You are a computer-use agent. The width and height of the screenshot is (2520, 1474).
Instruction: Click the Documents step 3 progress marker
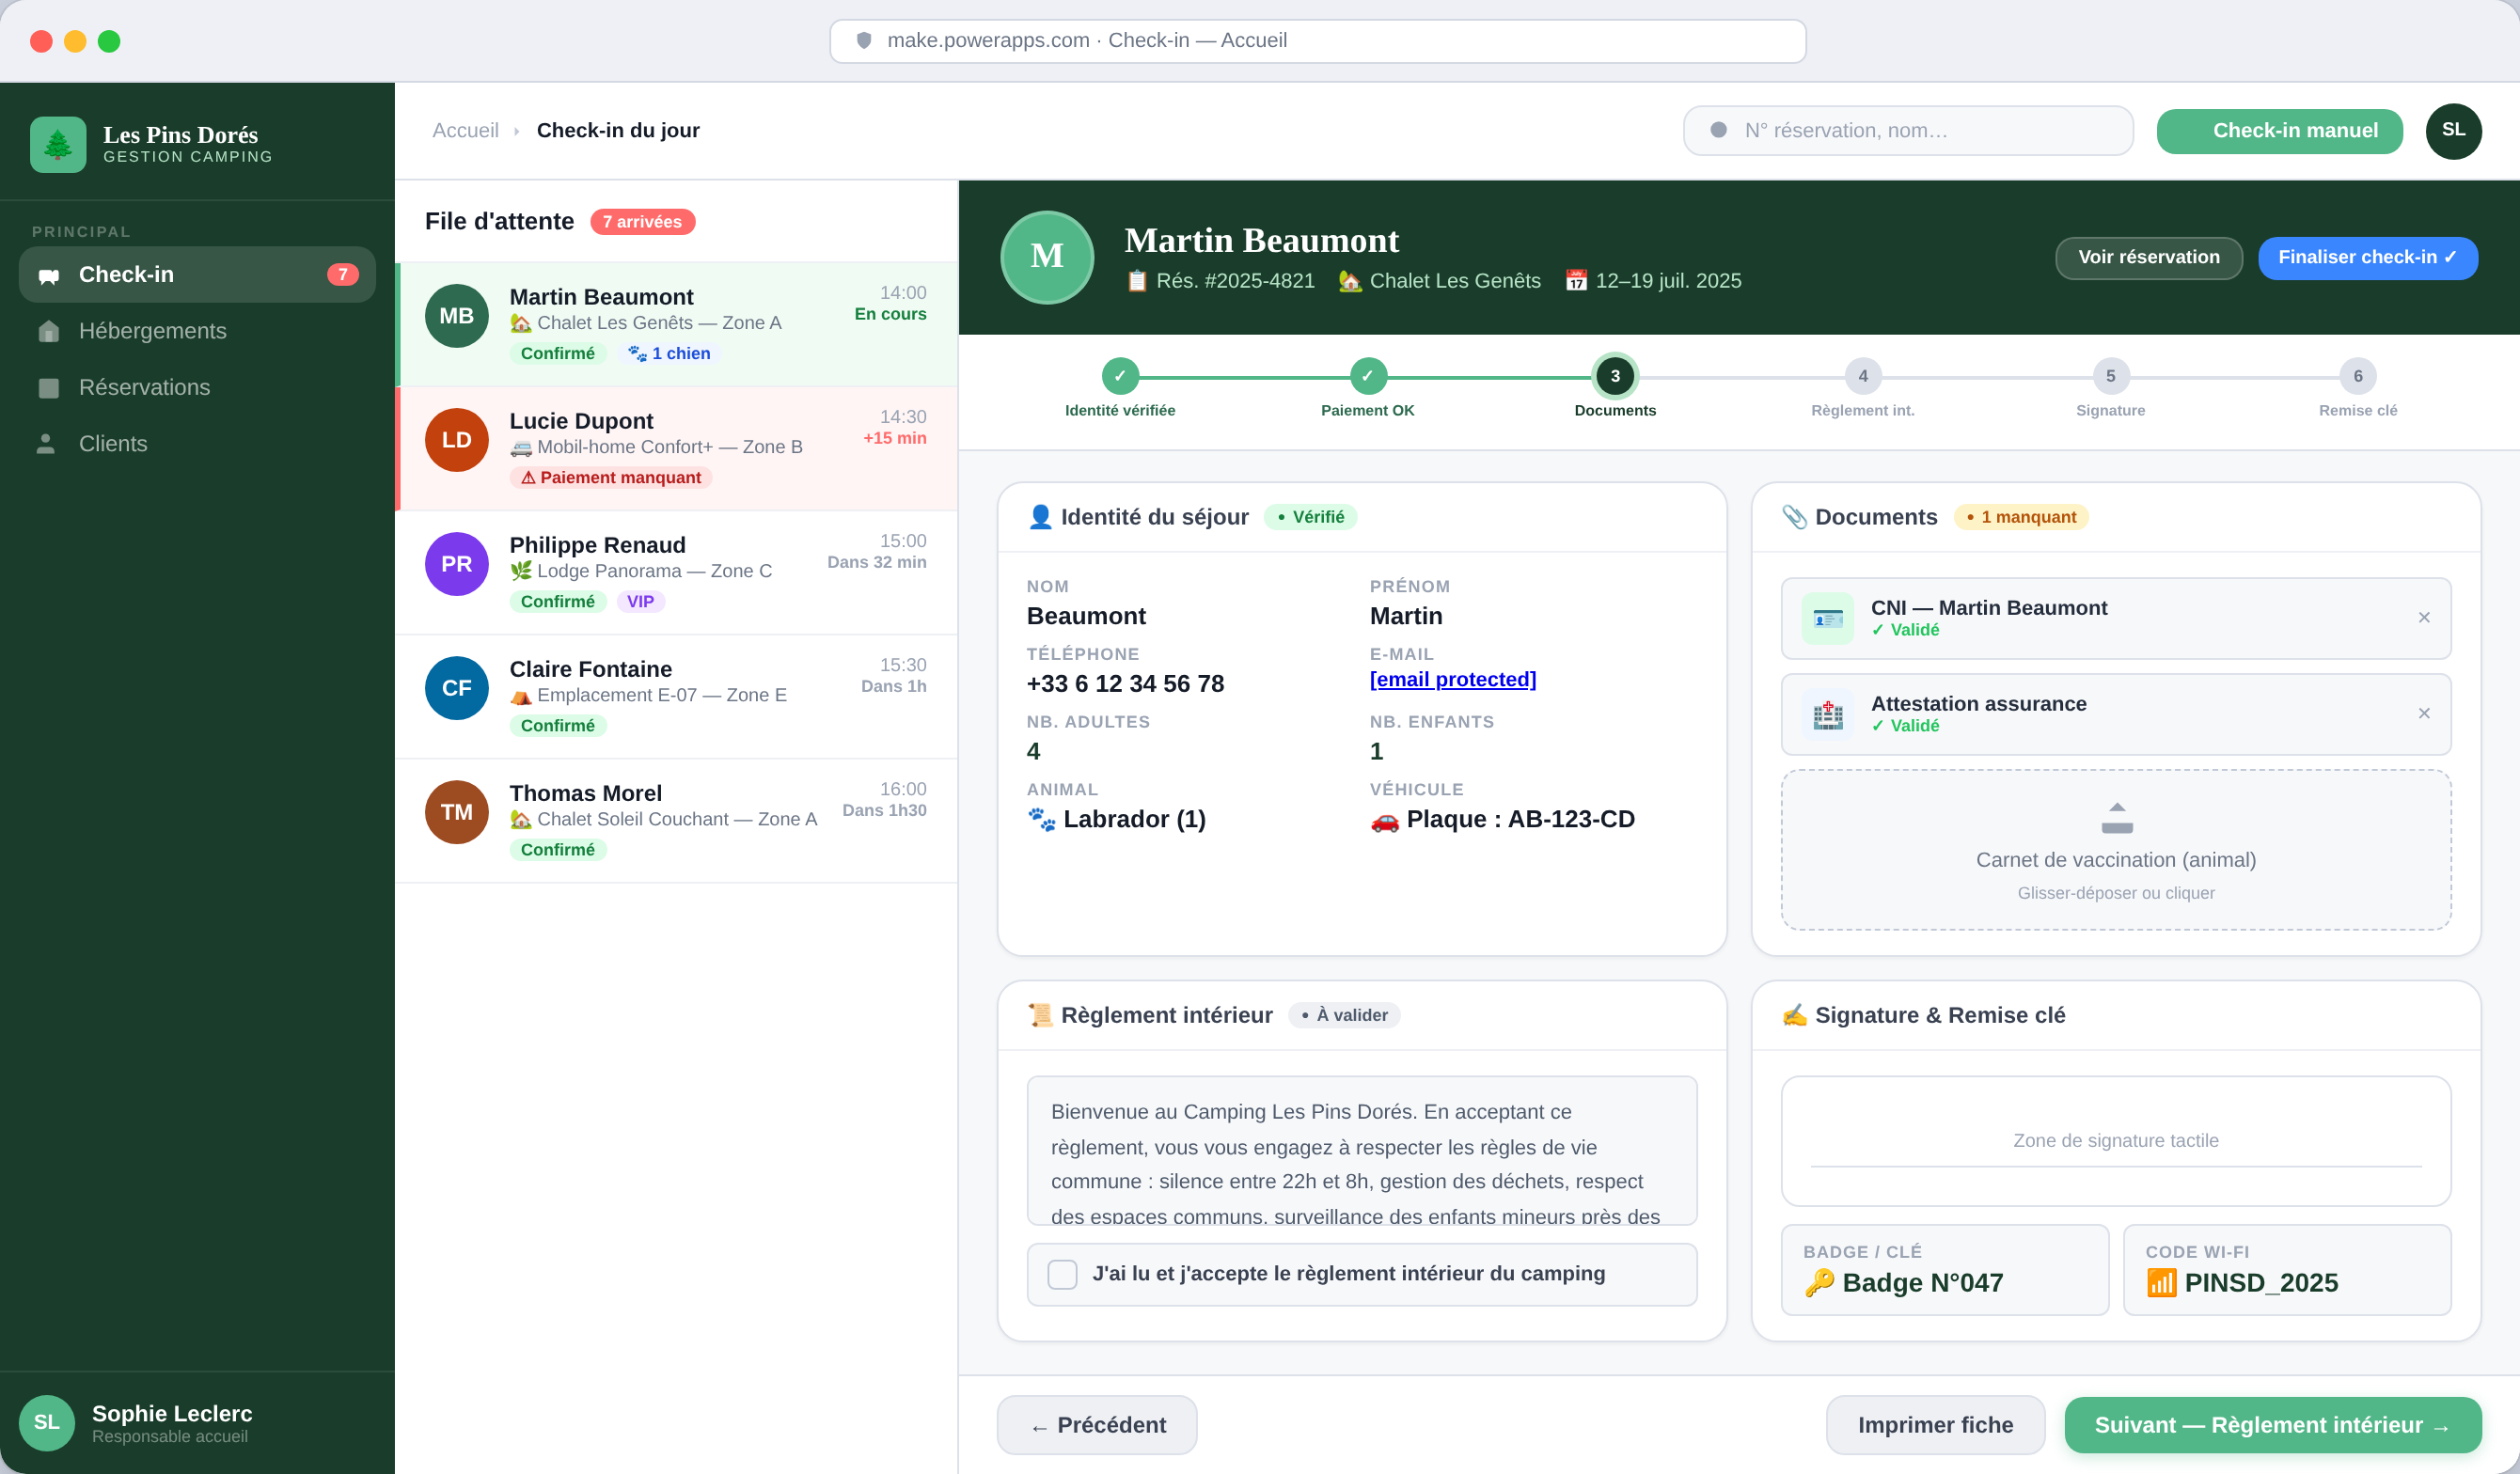click(1614, 377)
